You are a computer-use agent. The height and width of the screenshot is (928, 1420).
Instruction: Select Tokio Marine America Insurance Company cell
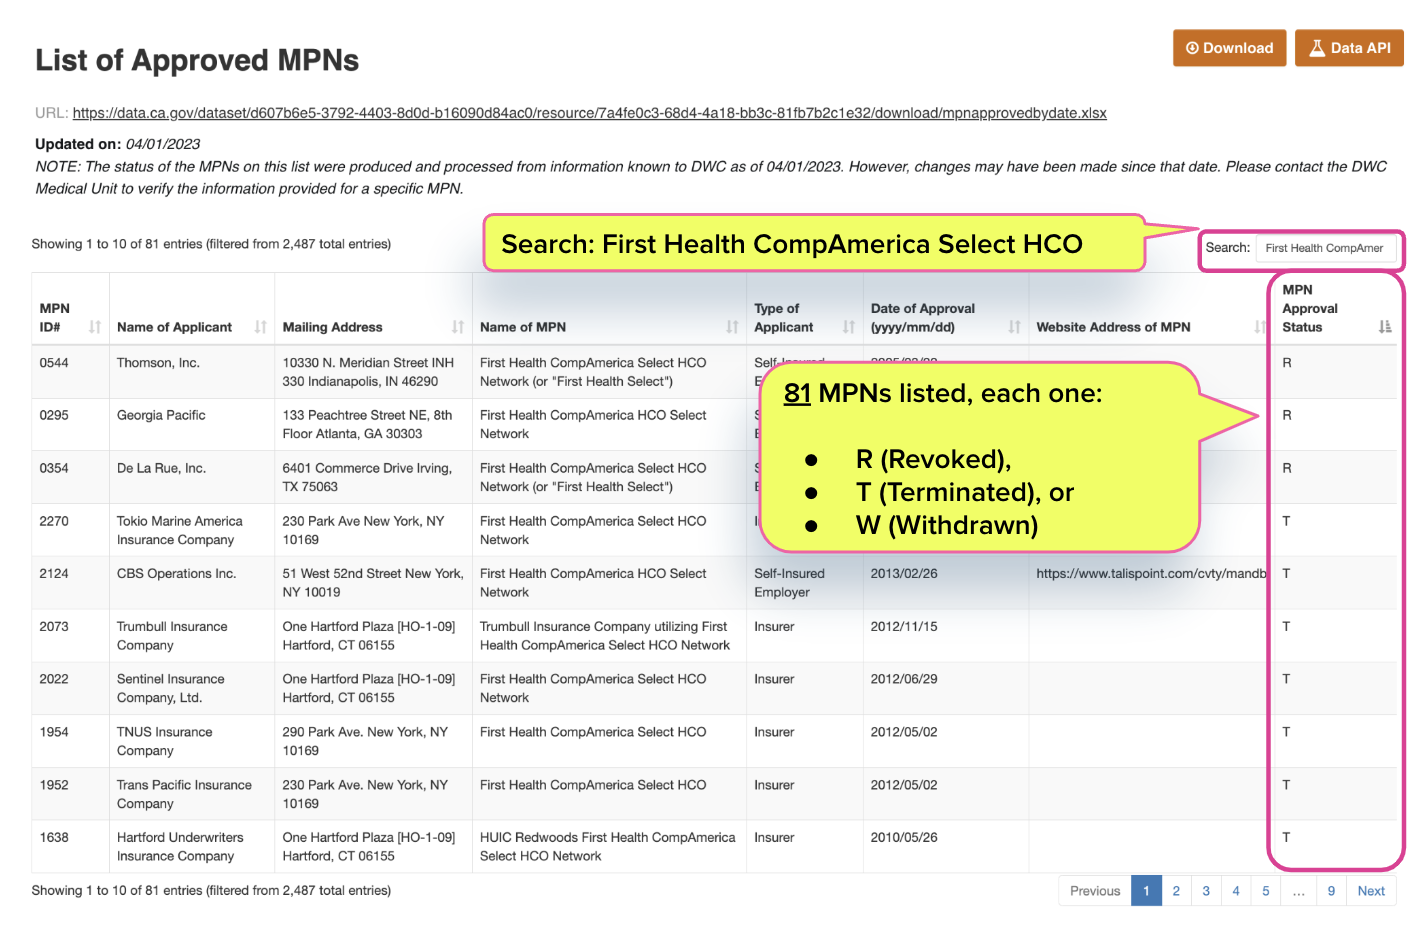pos(191,530)
